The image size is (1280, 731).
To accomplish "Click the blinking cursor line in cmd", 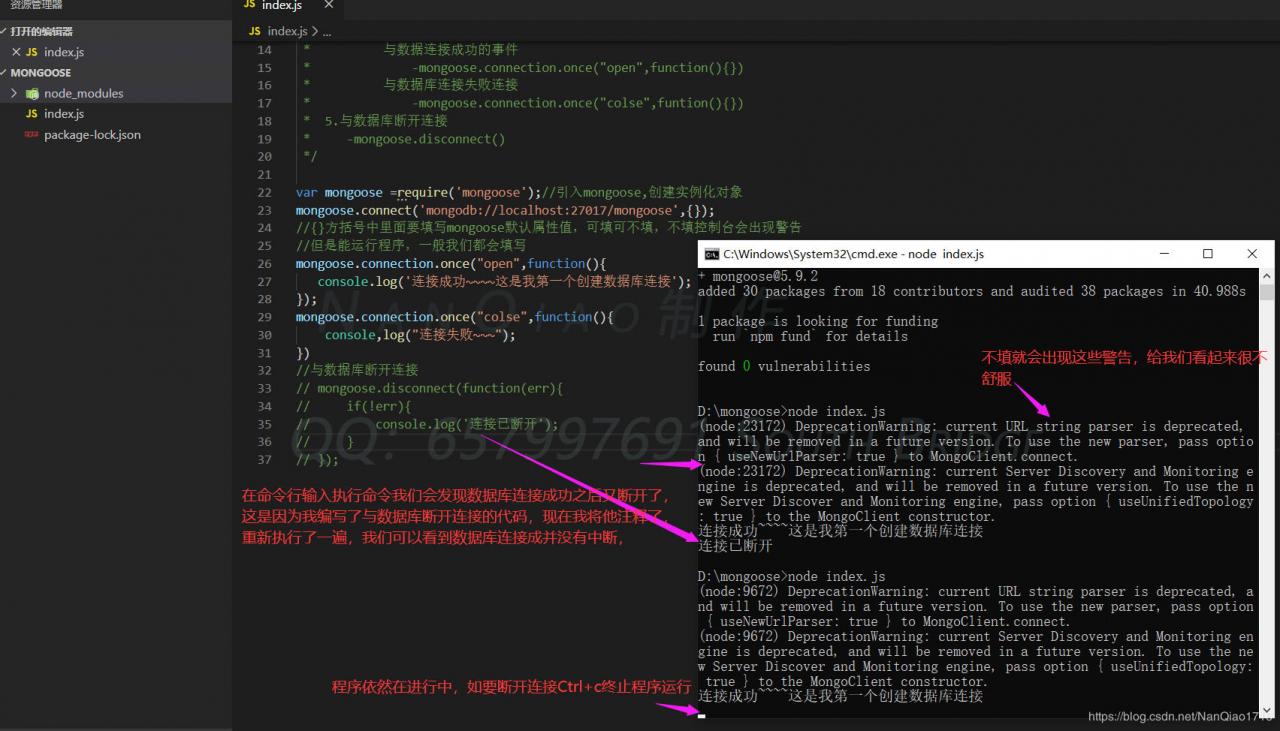I will coord(702,715).
